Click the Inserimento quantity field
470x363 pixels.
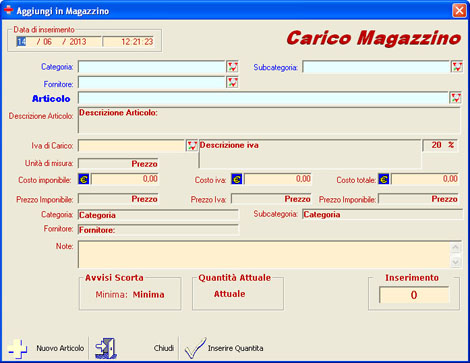pyautogui.click(x=414, y=295)
